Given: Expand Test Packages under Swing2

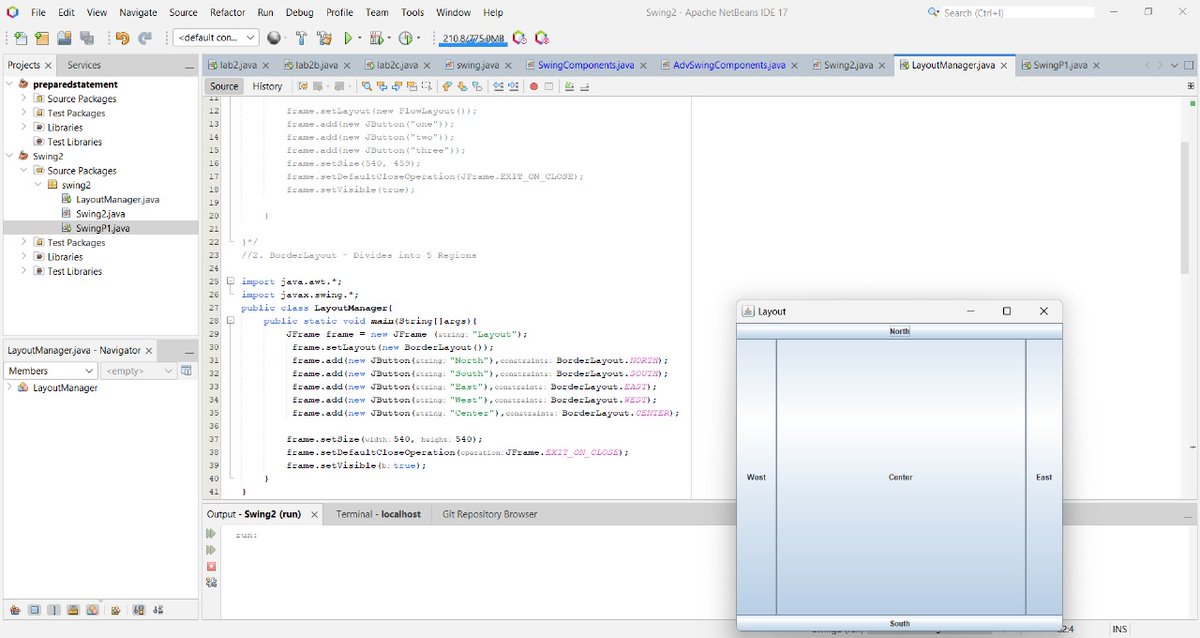Looking at the screenshot, I should 24,242.
